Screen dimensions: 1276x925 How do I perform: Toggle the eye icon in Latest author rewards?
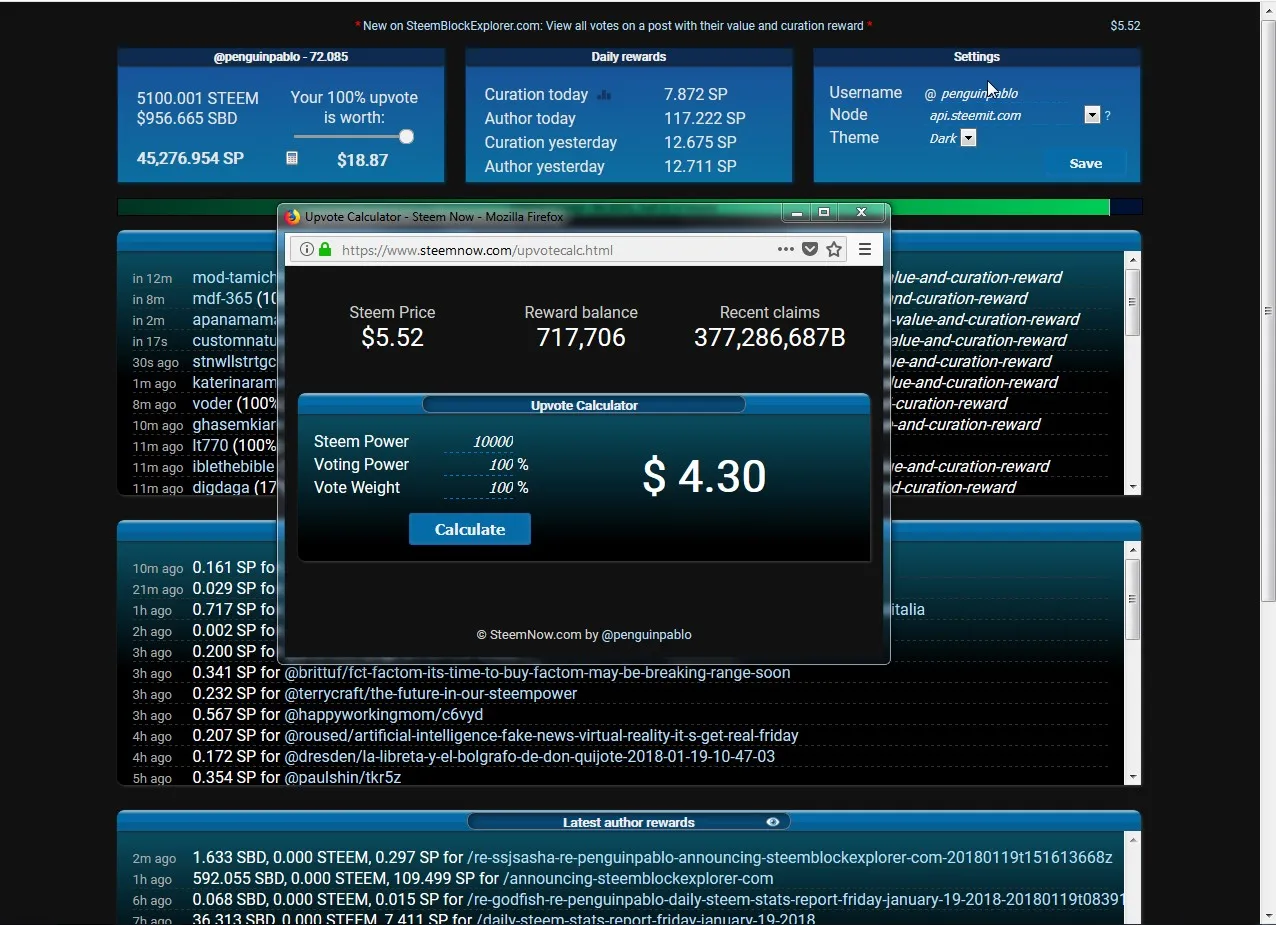coord(773,822)
